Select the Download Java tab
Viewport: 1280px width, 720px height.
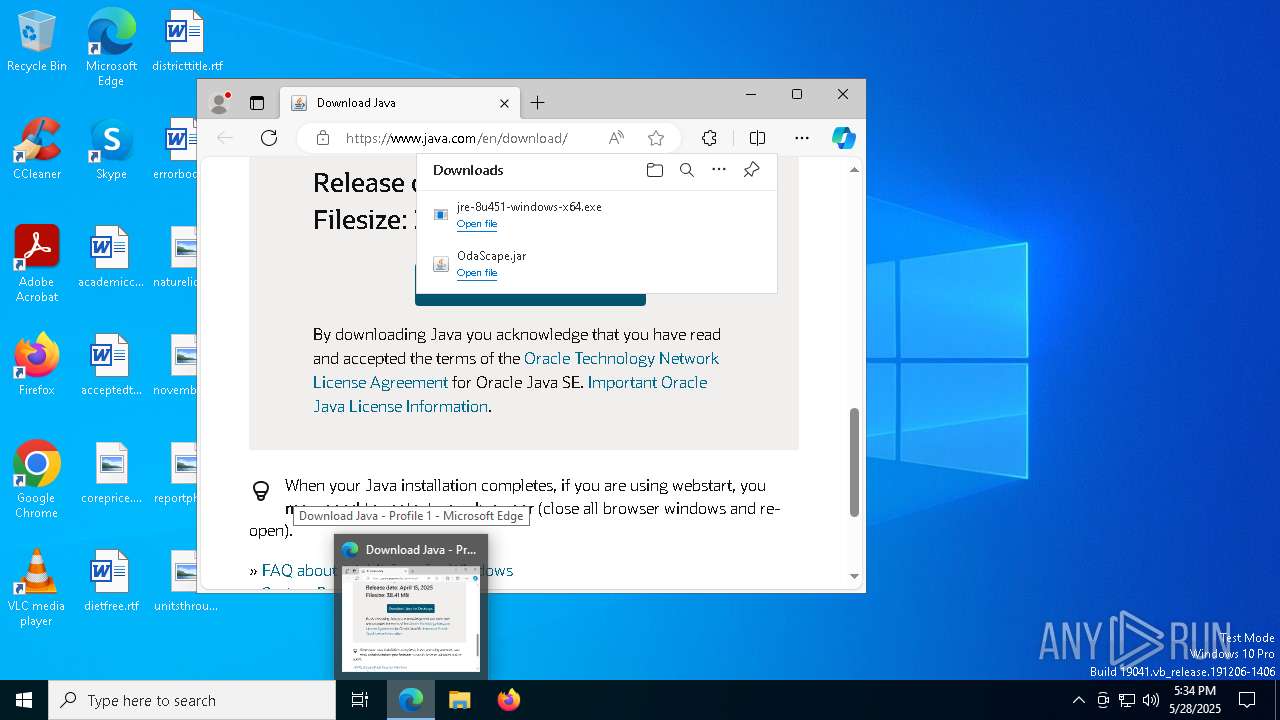pyautogui.click(x=400, y=103)
